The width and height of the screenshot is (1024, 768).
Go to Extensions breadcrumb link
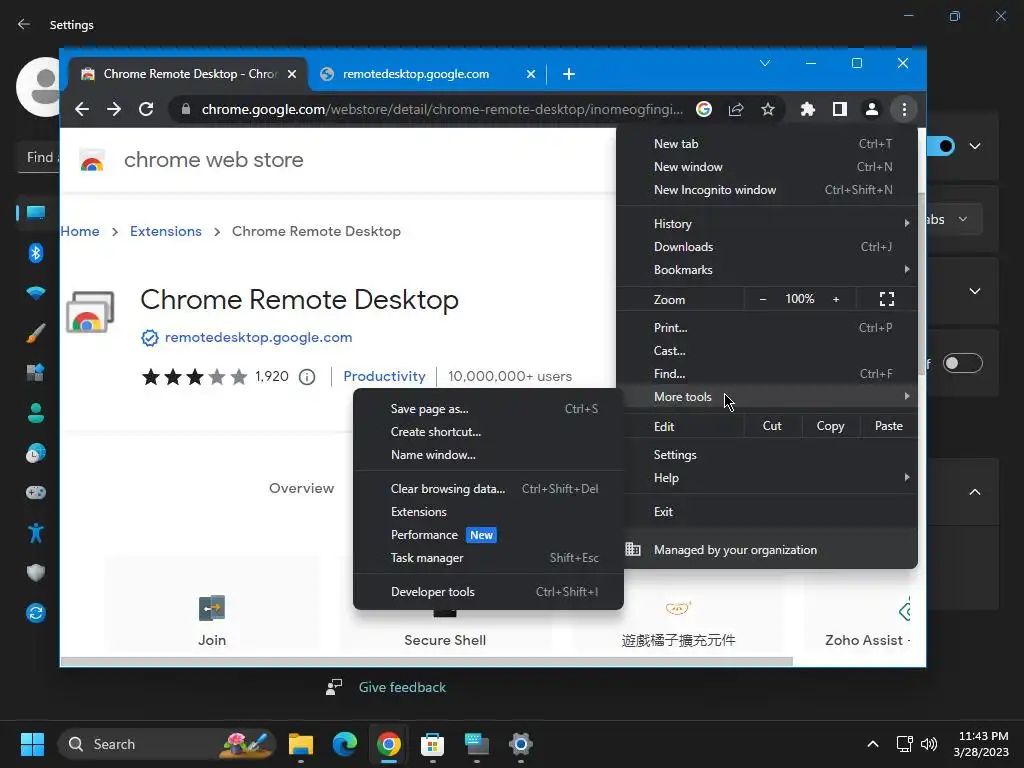click(166, 231)
